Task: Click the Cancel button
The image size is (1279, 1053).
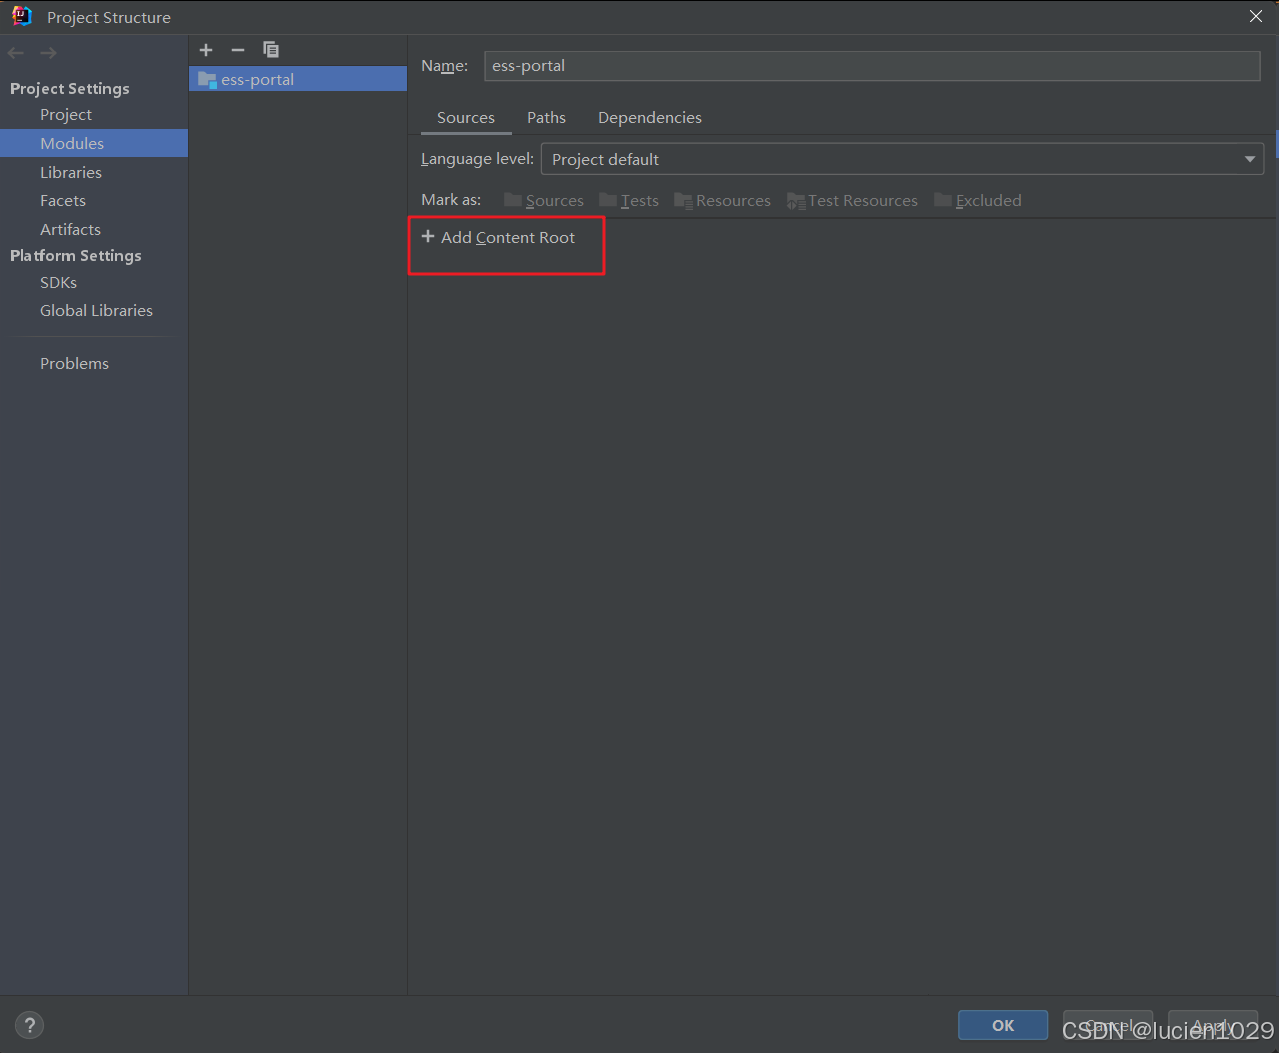Action: tap(1108, 1025)
